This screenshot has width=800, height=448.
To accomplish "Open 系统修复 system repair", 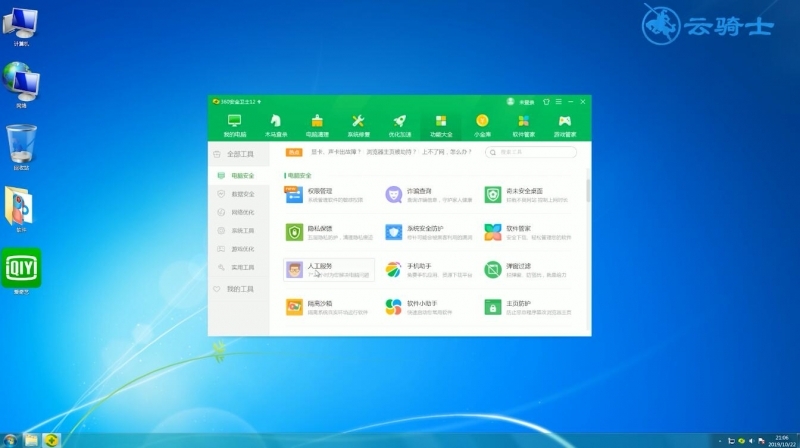I will point(358,126).
